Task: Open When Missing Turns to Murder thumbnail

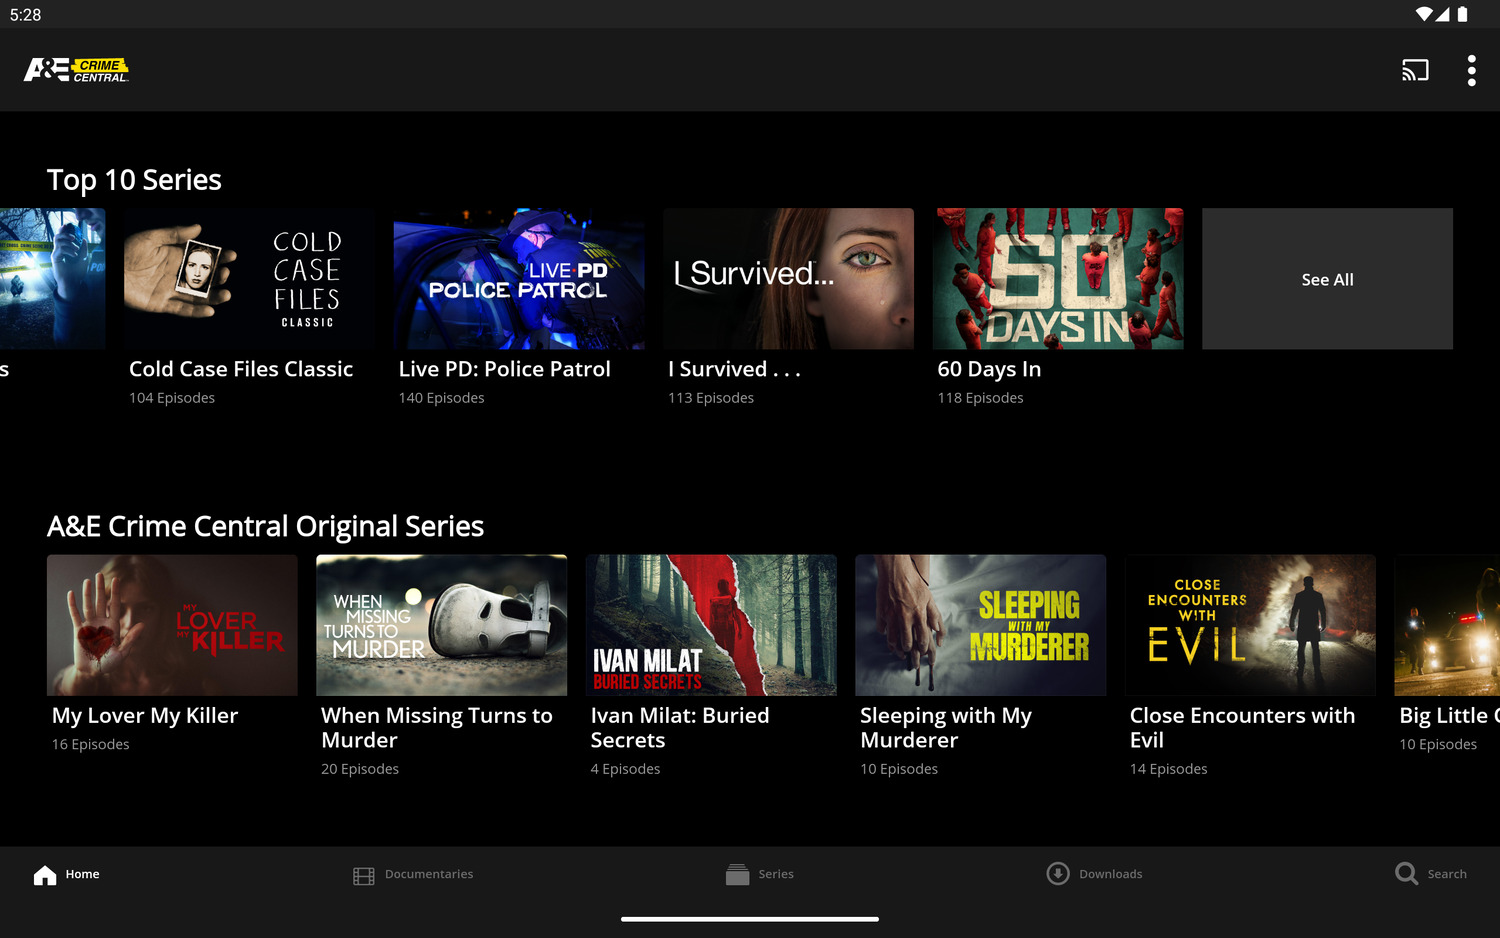Action: [x=441, y=625]
